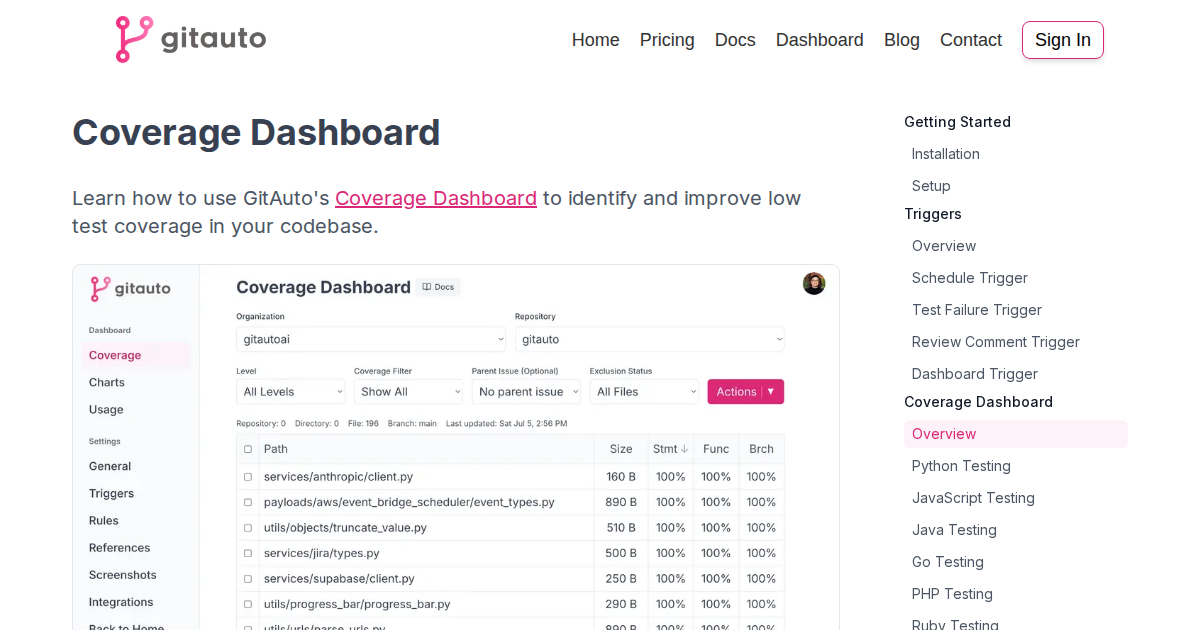Select highlighted Overview under Coverage Dashboard

tap(1016, 434)
